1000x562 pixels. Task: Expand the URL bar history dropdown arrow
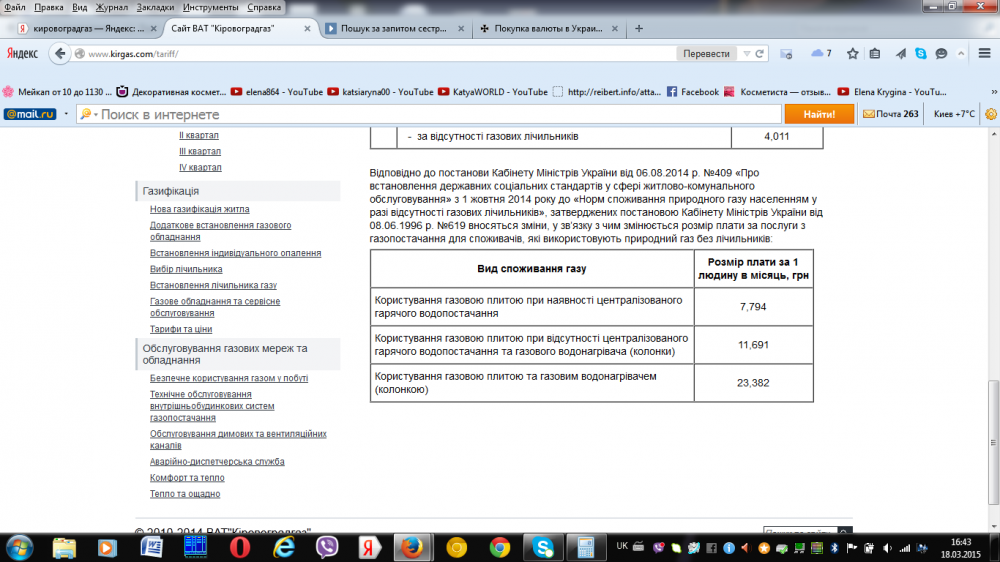(x=746, y=54)
